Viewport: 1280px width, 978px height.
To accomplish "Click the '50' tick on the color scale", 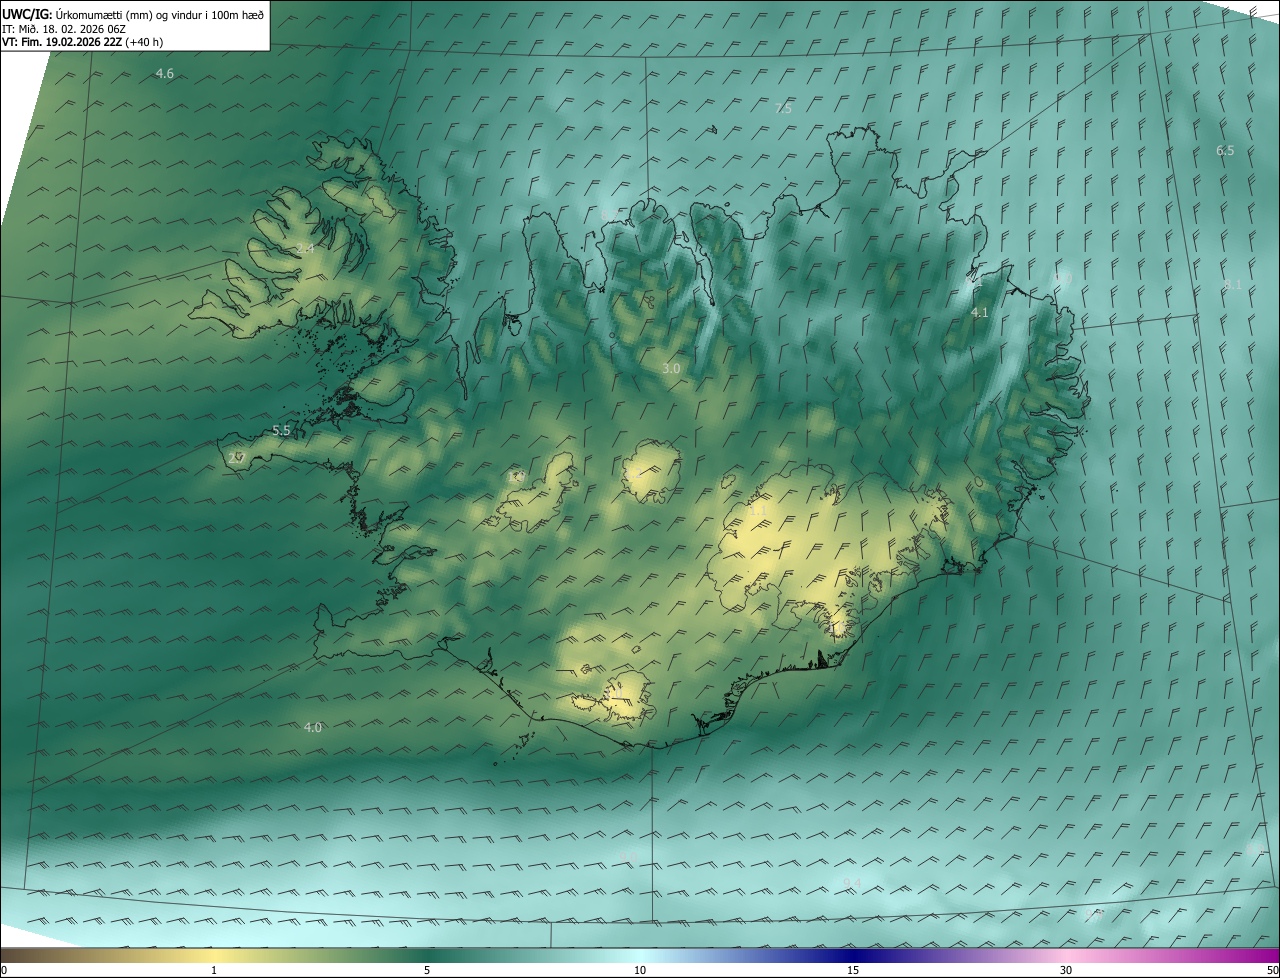I will 1271,970.
